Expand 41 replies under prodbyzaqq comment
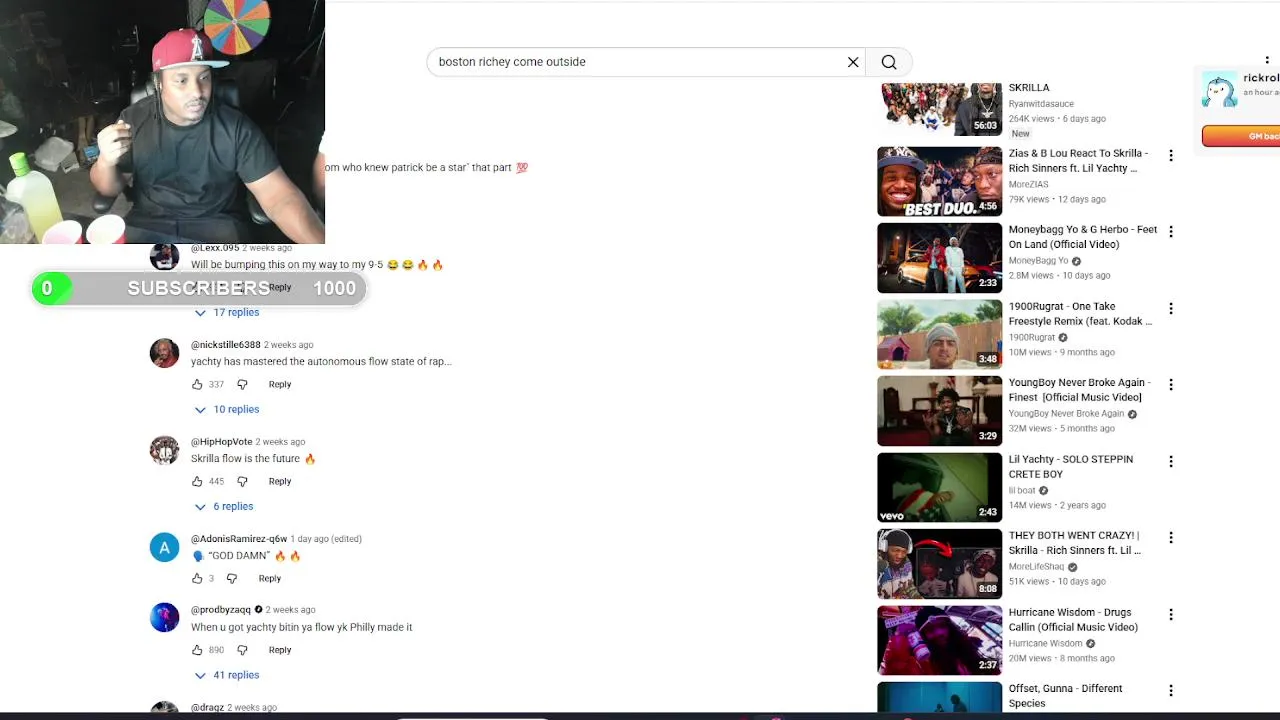The width and height of the screenshot is (1280, 720). pyautogui.click(x=227, y=675)
